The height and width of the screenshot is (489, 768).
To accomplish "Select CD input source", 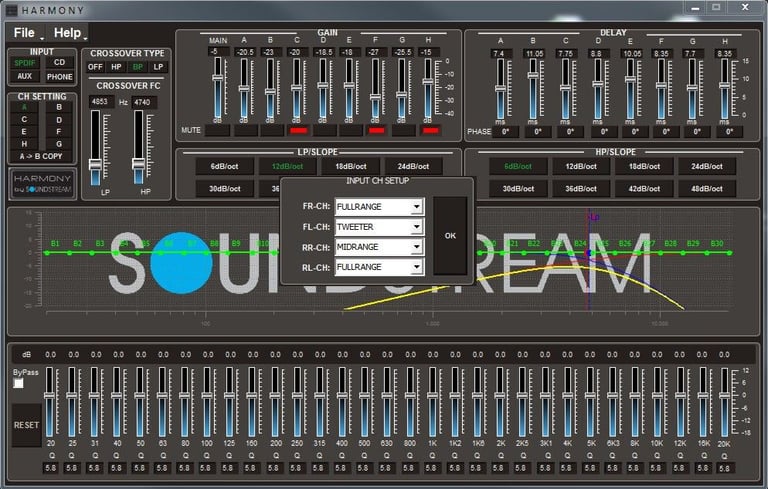I will [x=59, y=62].
